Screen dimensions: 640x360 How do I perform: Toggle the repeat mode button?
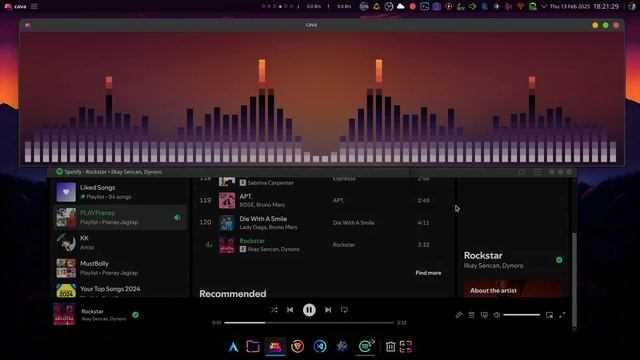click(344, 310)
